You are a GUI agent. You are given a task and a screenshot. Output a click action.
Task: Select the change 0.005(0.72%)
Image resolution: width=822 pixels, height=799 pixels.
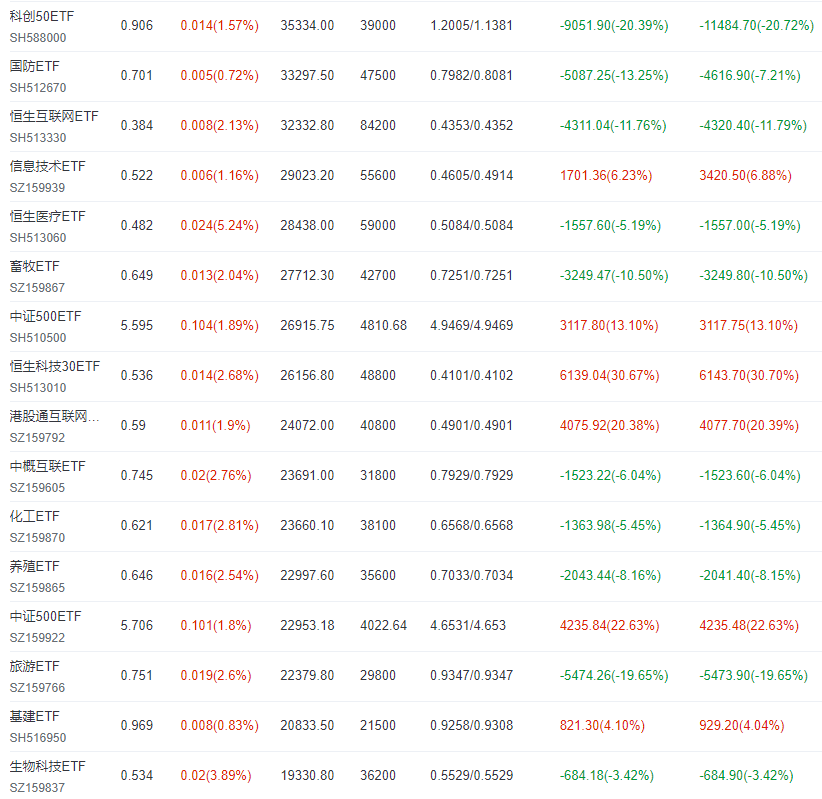(220, 75)
